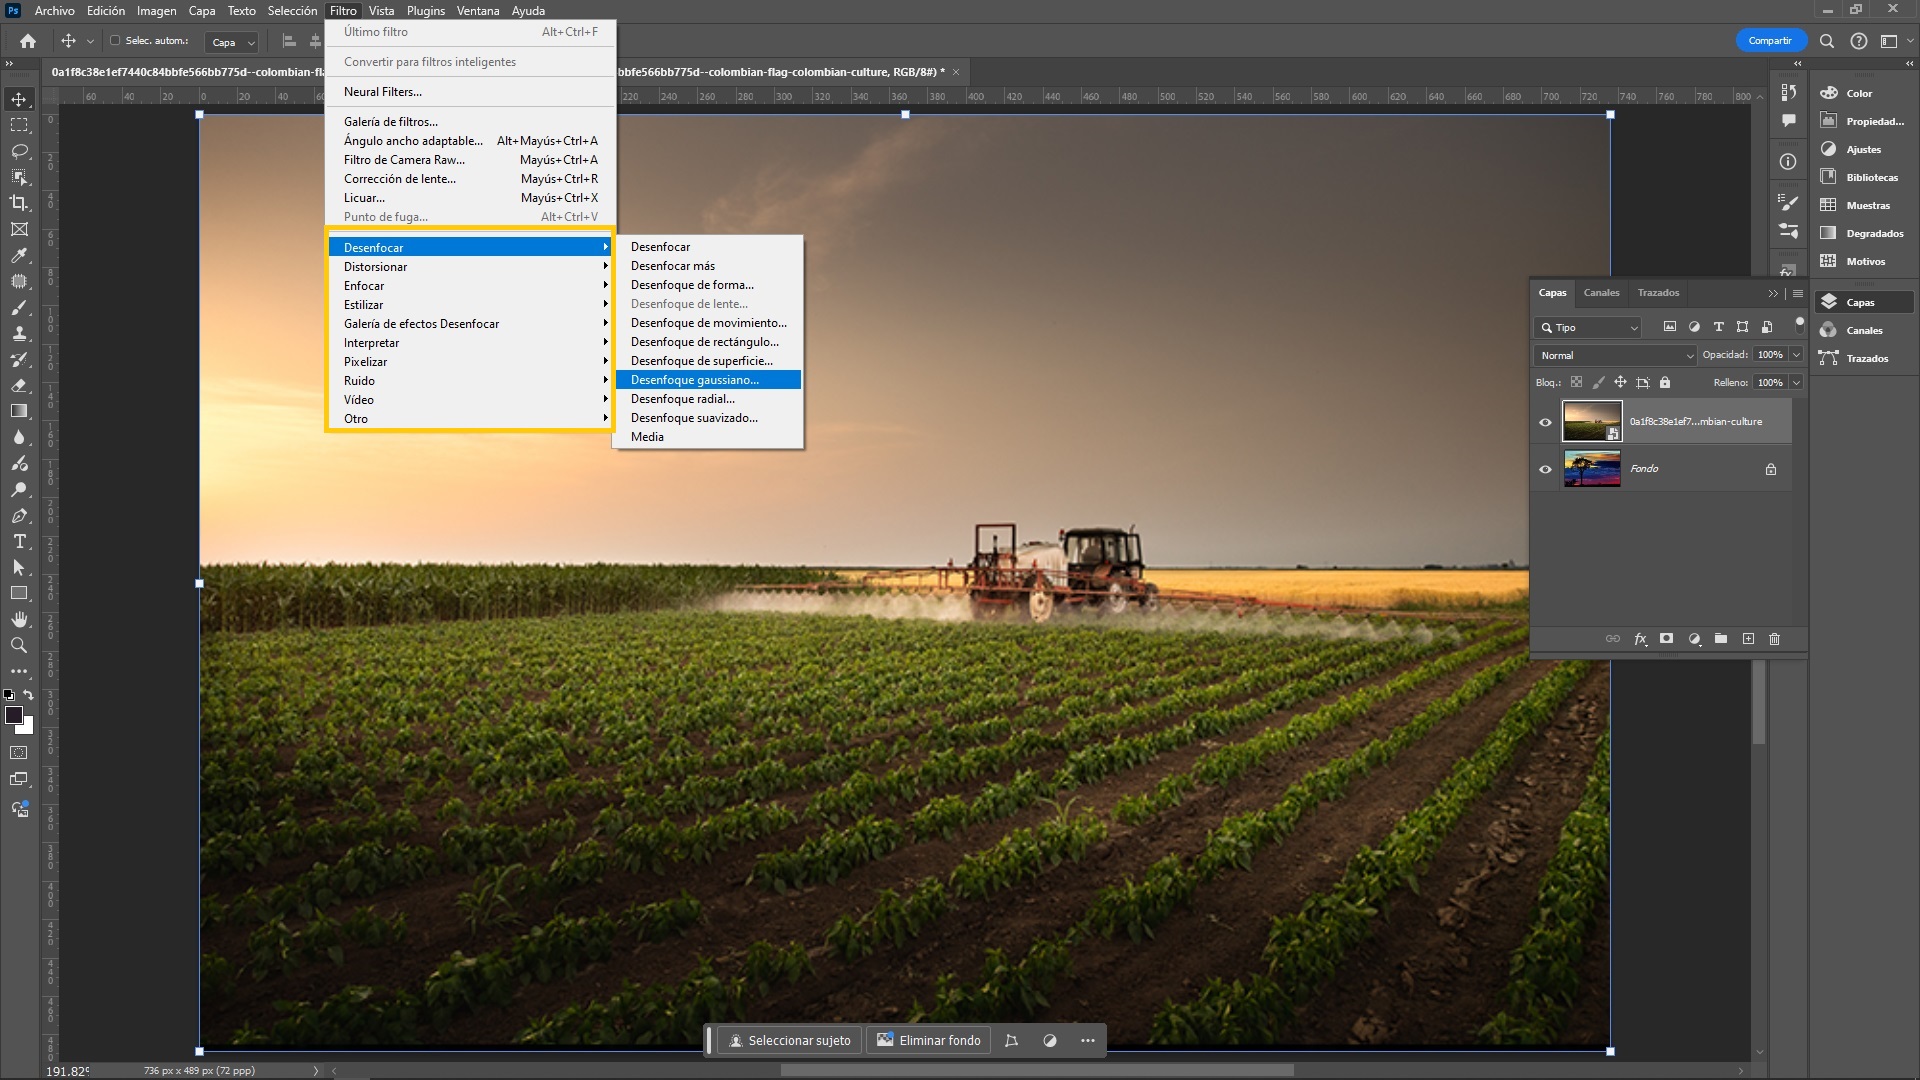The image size is (1920, 1080).
Task: Click the Fondo layer thumbnail
Action: (x=1592, y=469)
